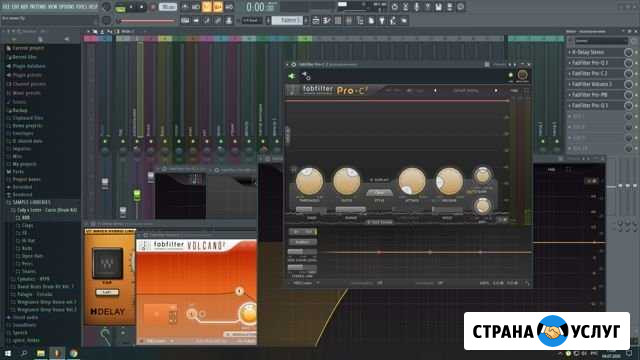Open the VIEW menu

coord(53,7)
